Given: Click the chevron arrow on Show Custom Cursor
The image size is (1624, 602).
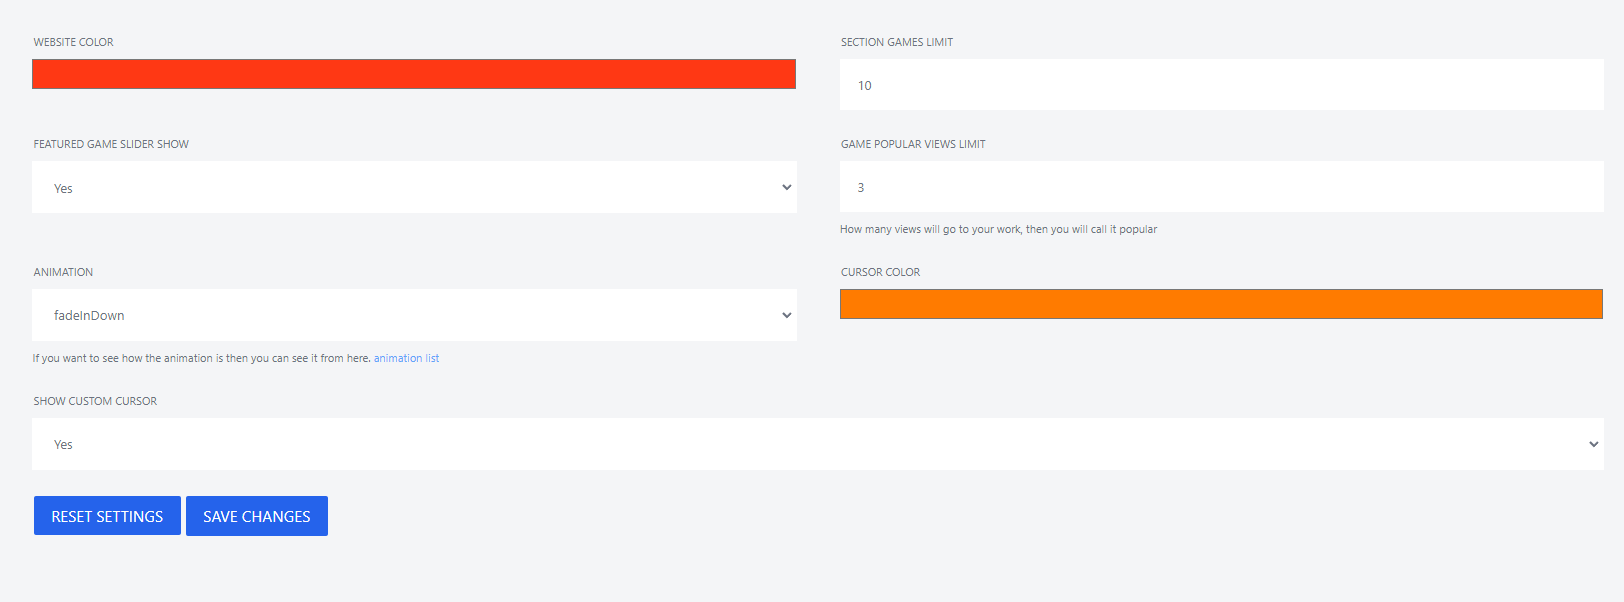Looking at the screenshot, I should [1594, 444].
